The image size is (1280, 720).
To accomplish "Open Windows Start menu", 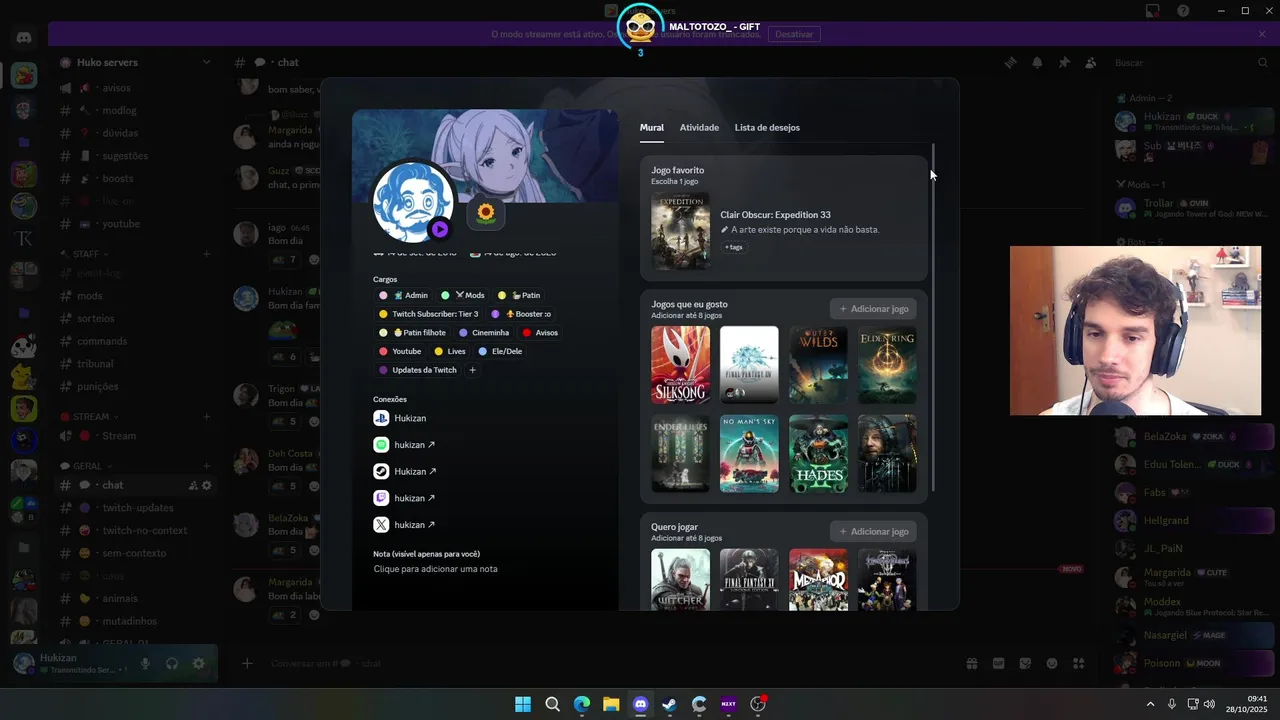I will click(522, 704).
